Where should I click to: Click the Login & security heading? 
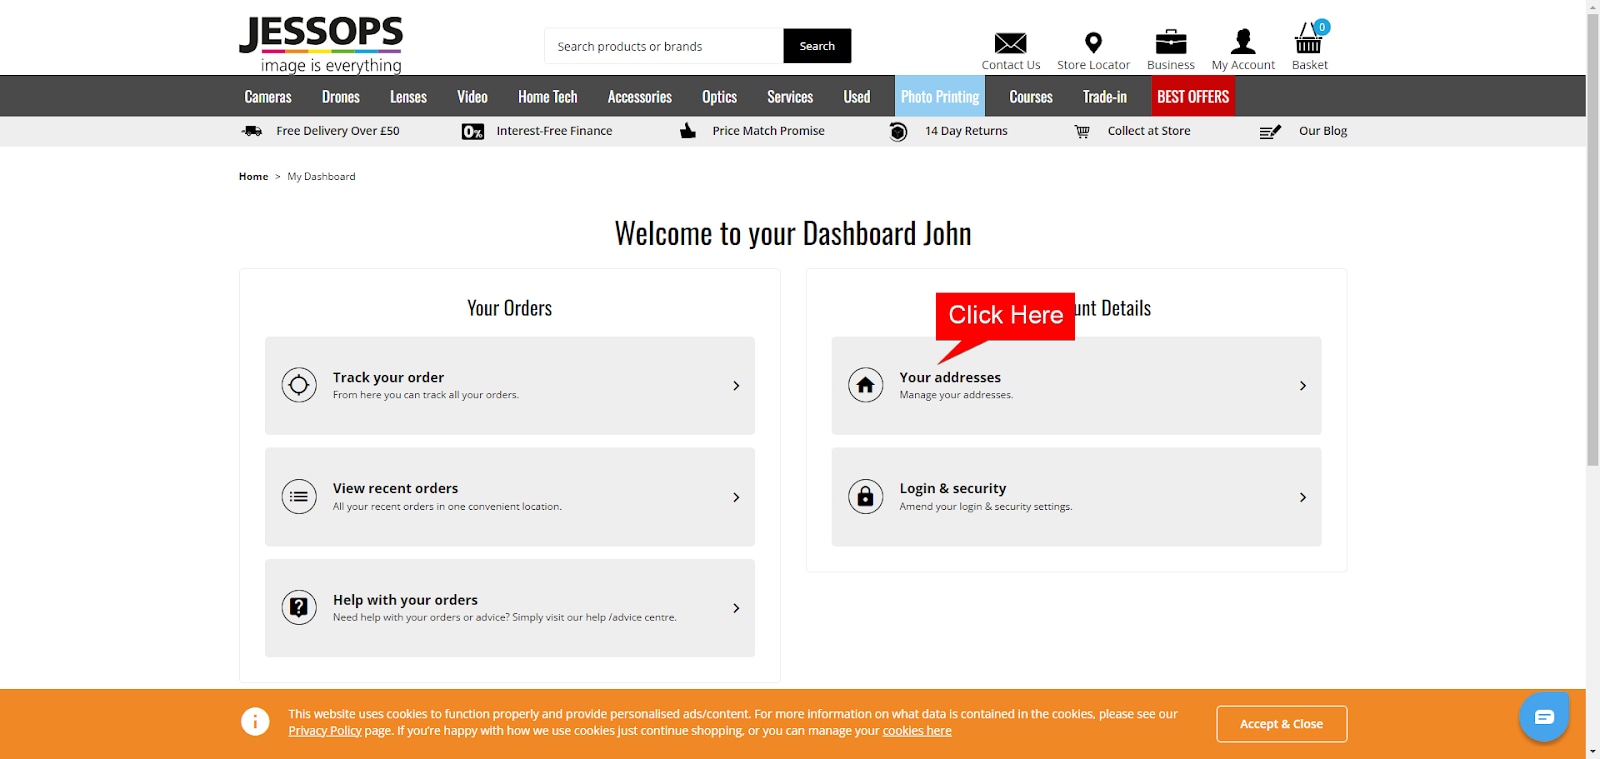coord(952,488)
